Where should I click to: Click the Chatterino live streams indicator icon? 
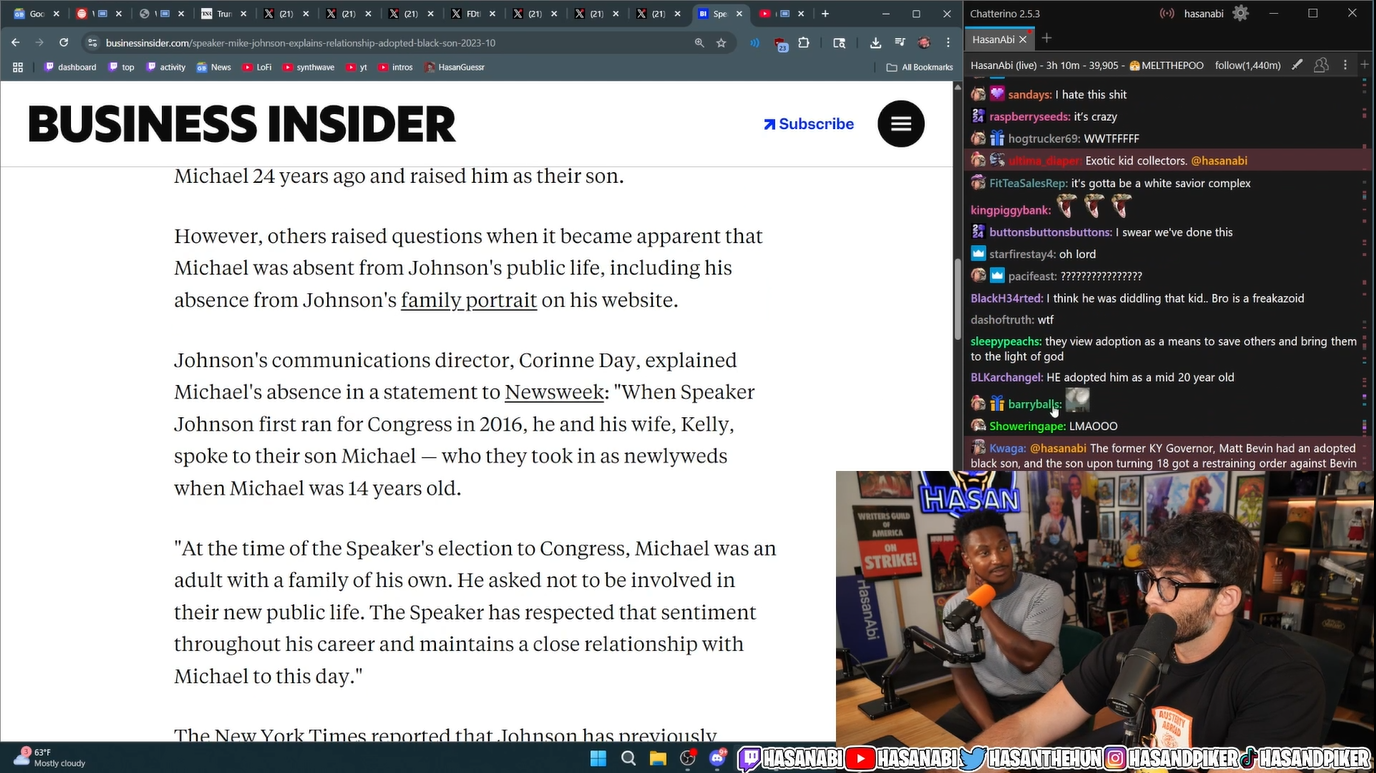pos(1166,14)
